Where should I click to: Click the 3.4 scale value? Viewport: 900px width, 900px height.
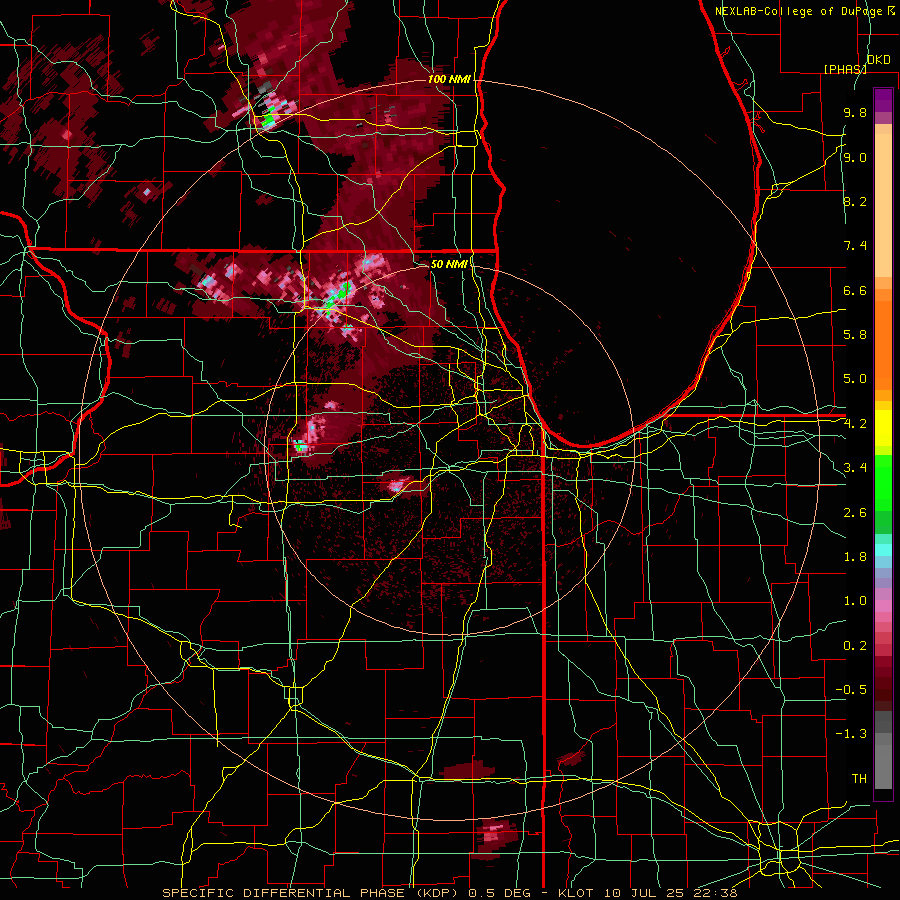(855, 468)
